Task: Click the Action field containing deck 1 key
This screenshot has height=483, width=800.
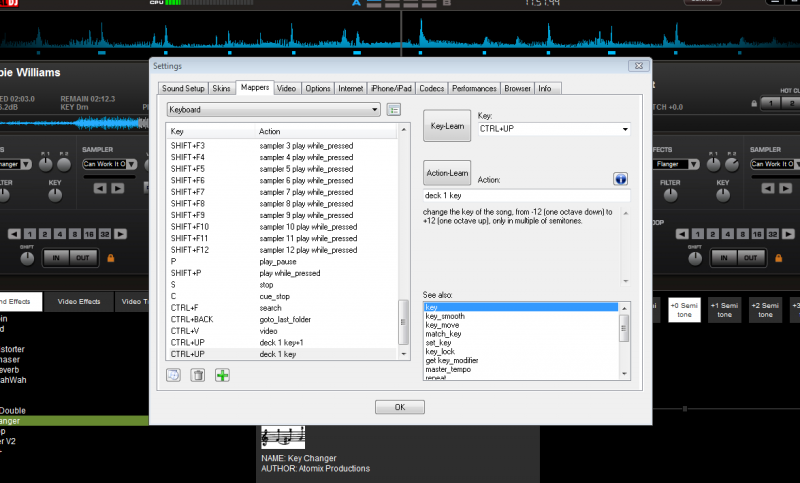Action: [x=525, y=195]
